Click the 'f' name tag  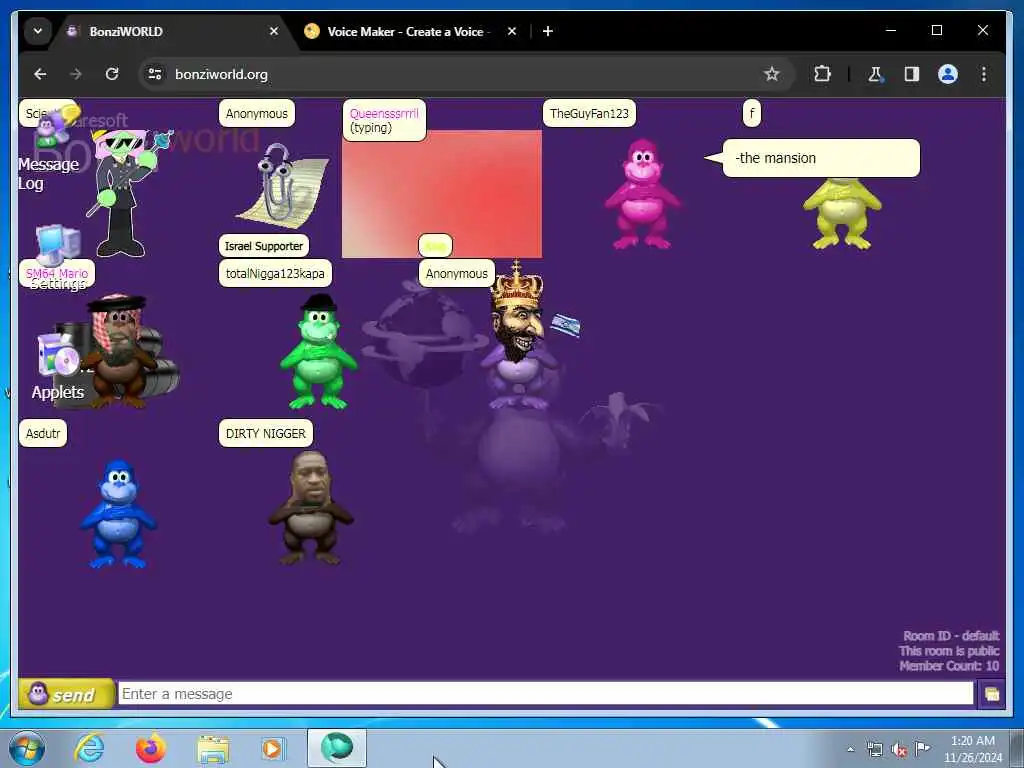tap(752, 114)
